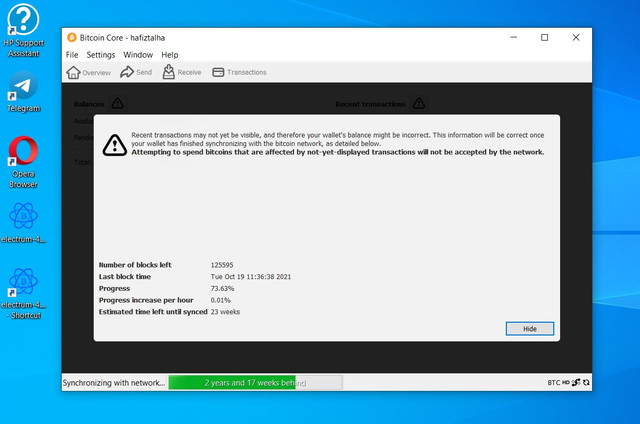
Task: Click the blocks left value 125595
Action: (222, 265)
